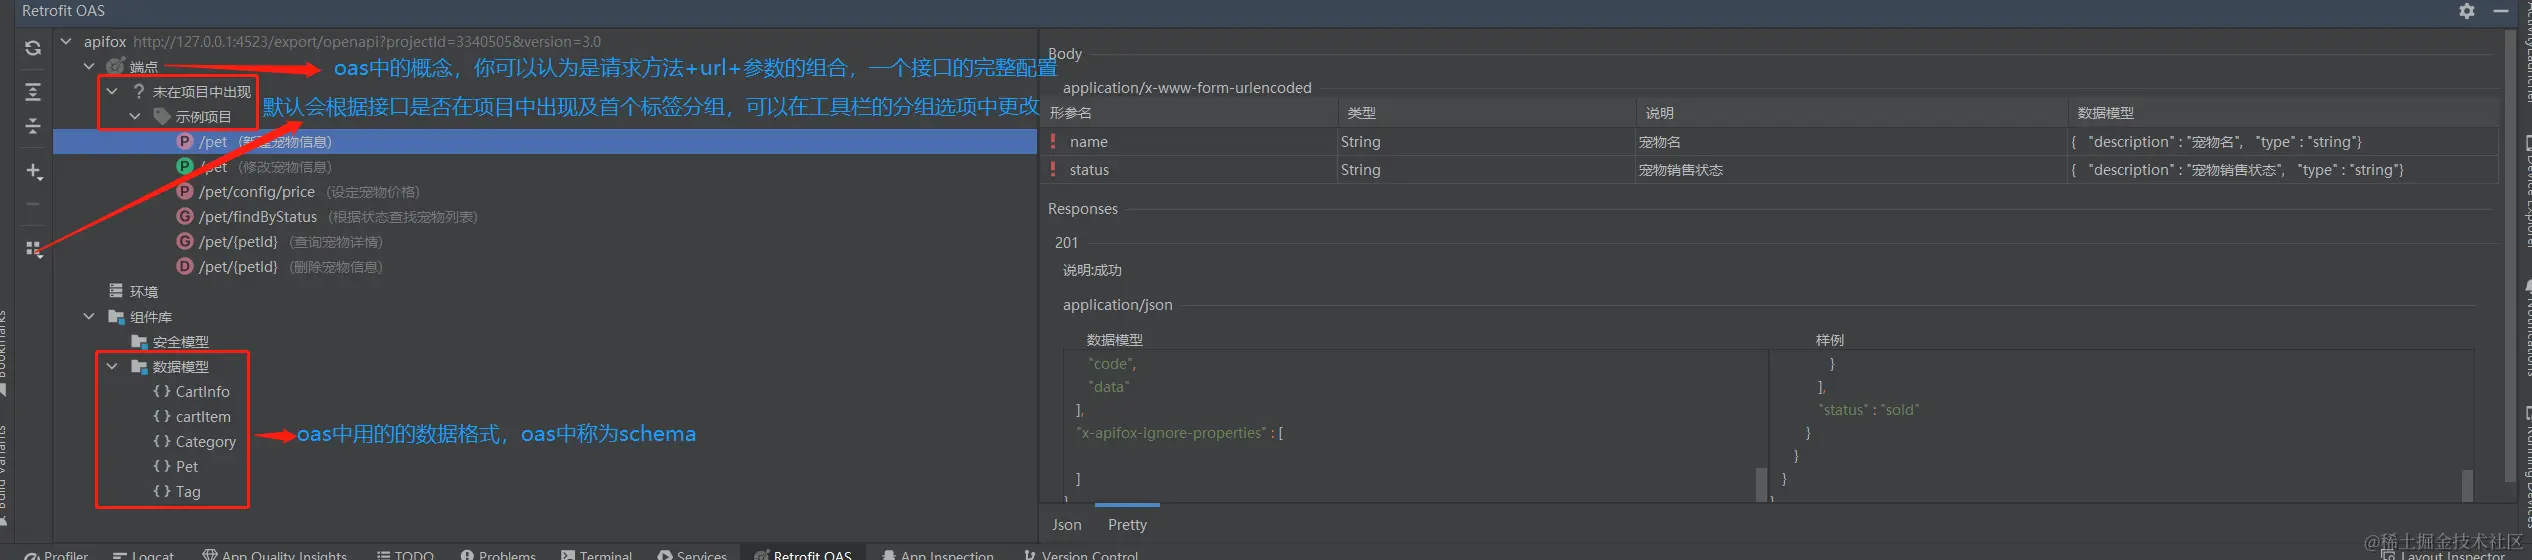Select the /pet 新建宠物信息 endpoint
Image resolution: width=2532 pixels, height=560 pixels.
[545, 142]
